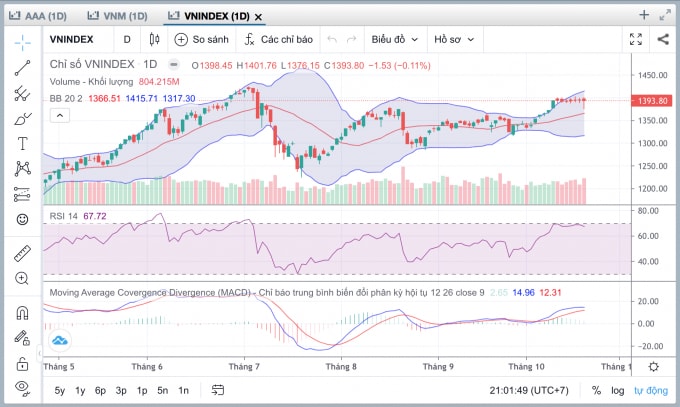Select the pattern drawing tool
The width and height of the screenshot is (680, 407).
pos(23,169)
